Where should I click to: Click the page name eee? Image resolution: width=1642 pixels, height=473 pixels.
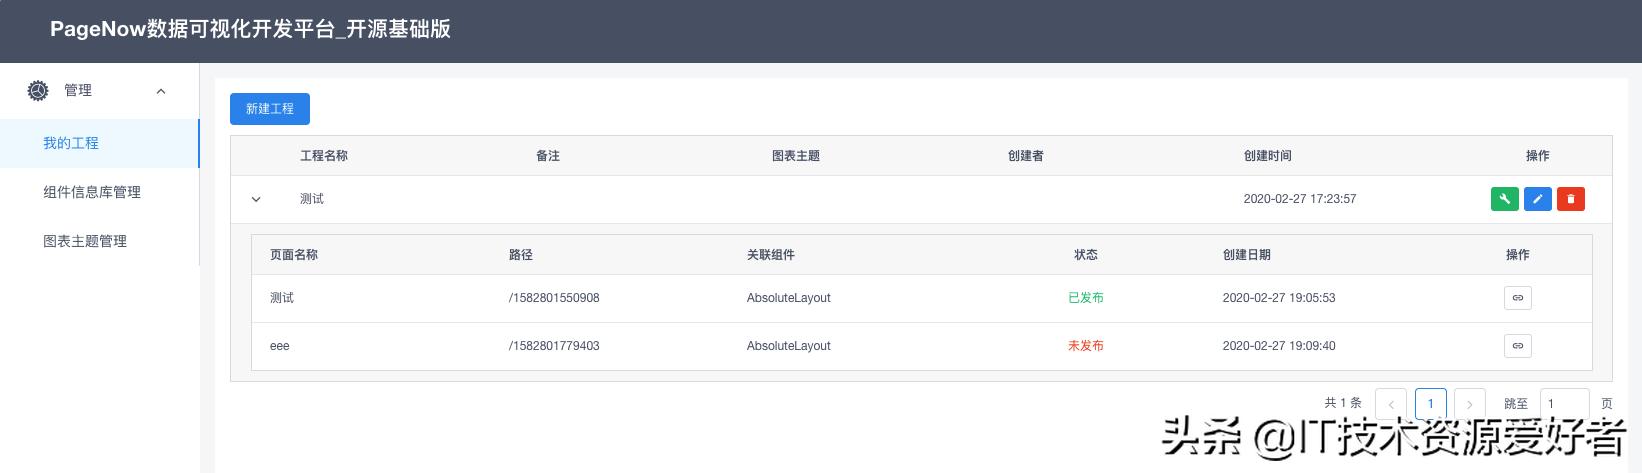tap(280, 346)
